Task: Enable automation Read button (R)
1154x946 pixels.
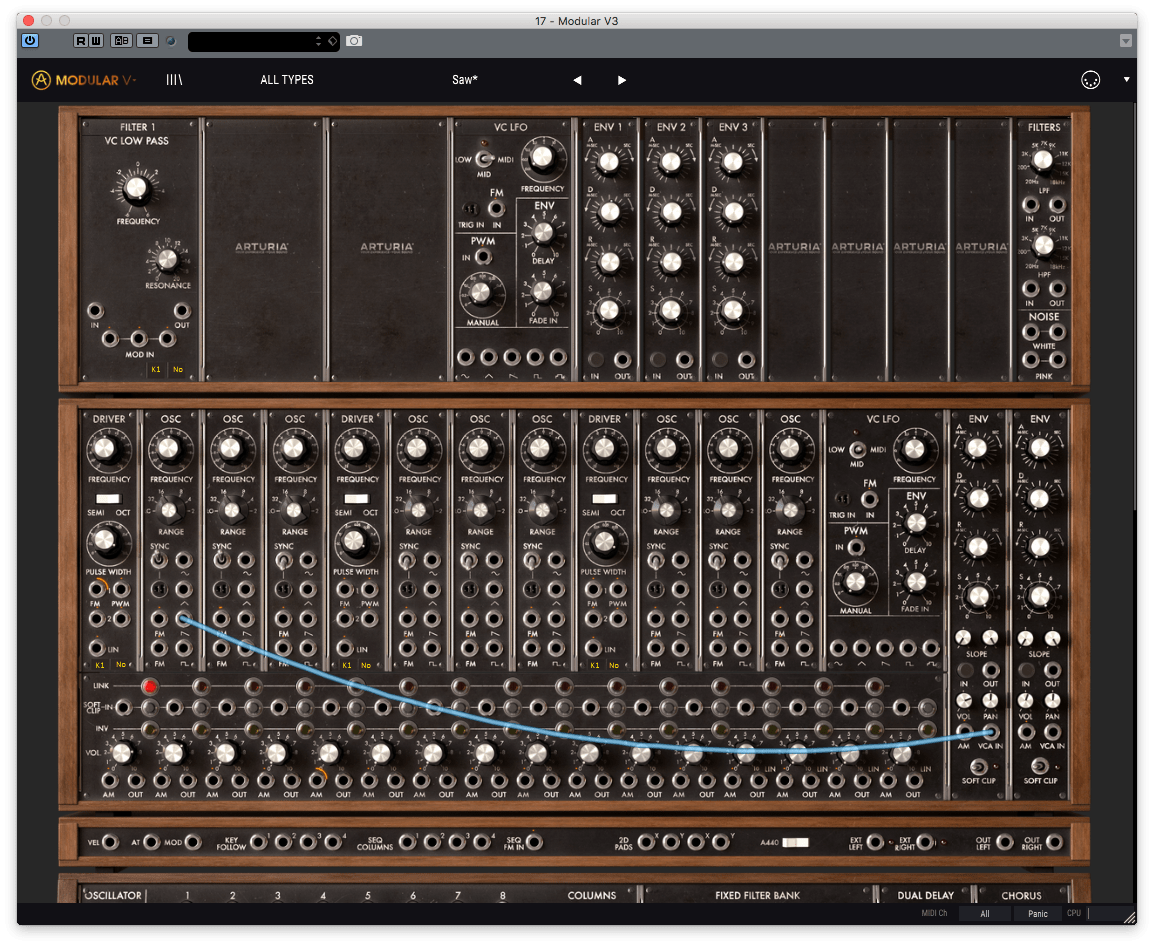Action: click(x=80, y=40)
